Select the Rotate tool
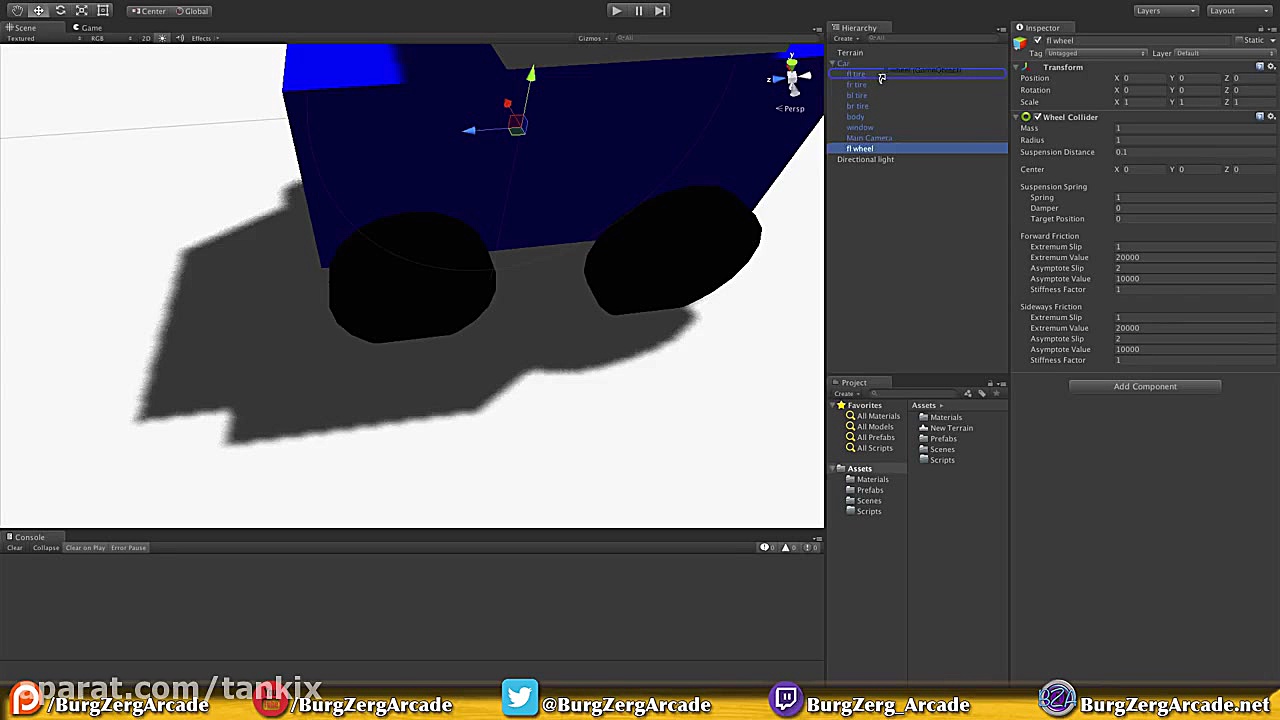The height and width of the screenshot is (720, 1280). (60, 10)
